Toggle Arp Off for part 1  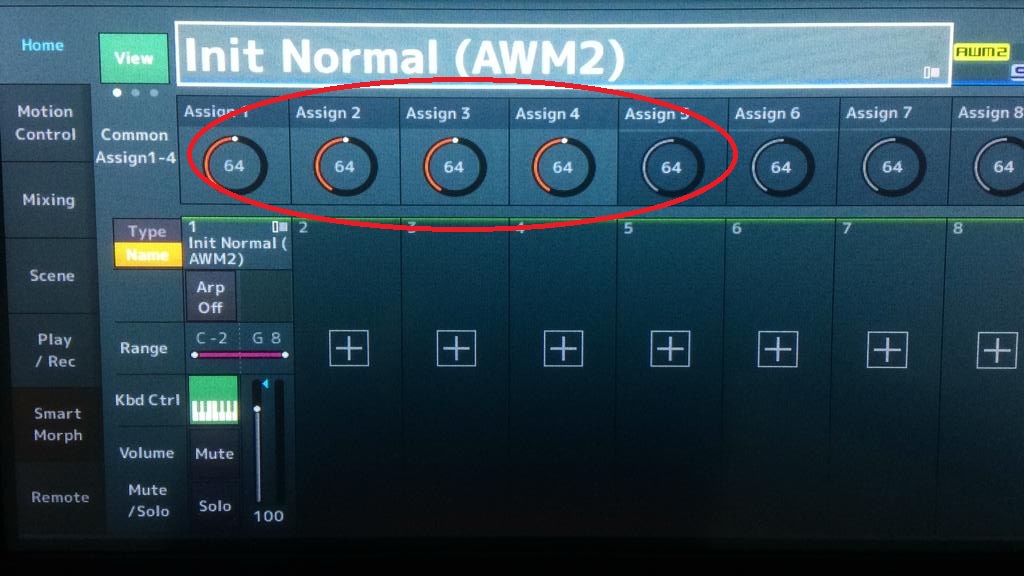tap(210, 297)
